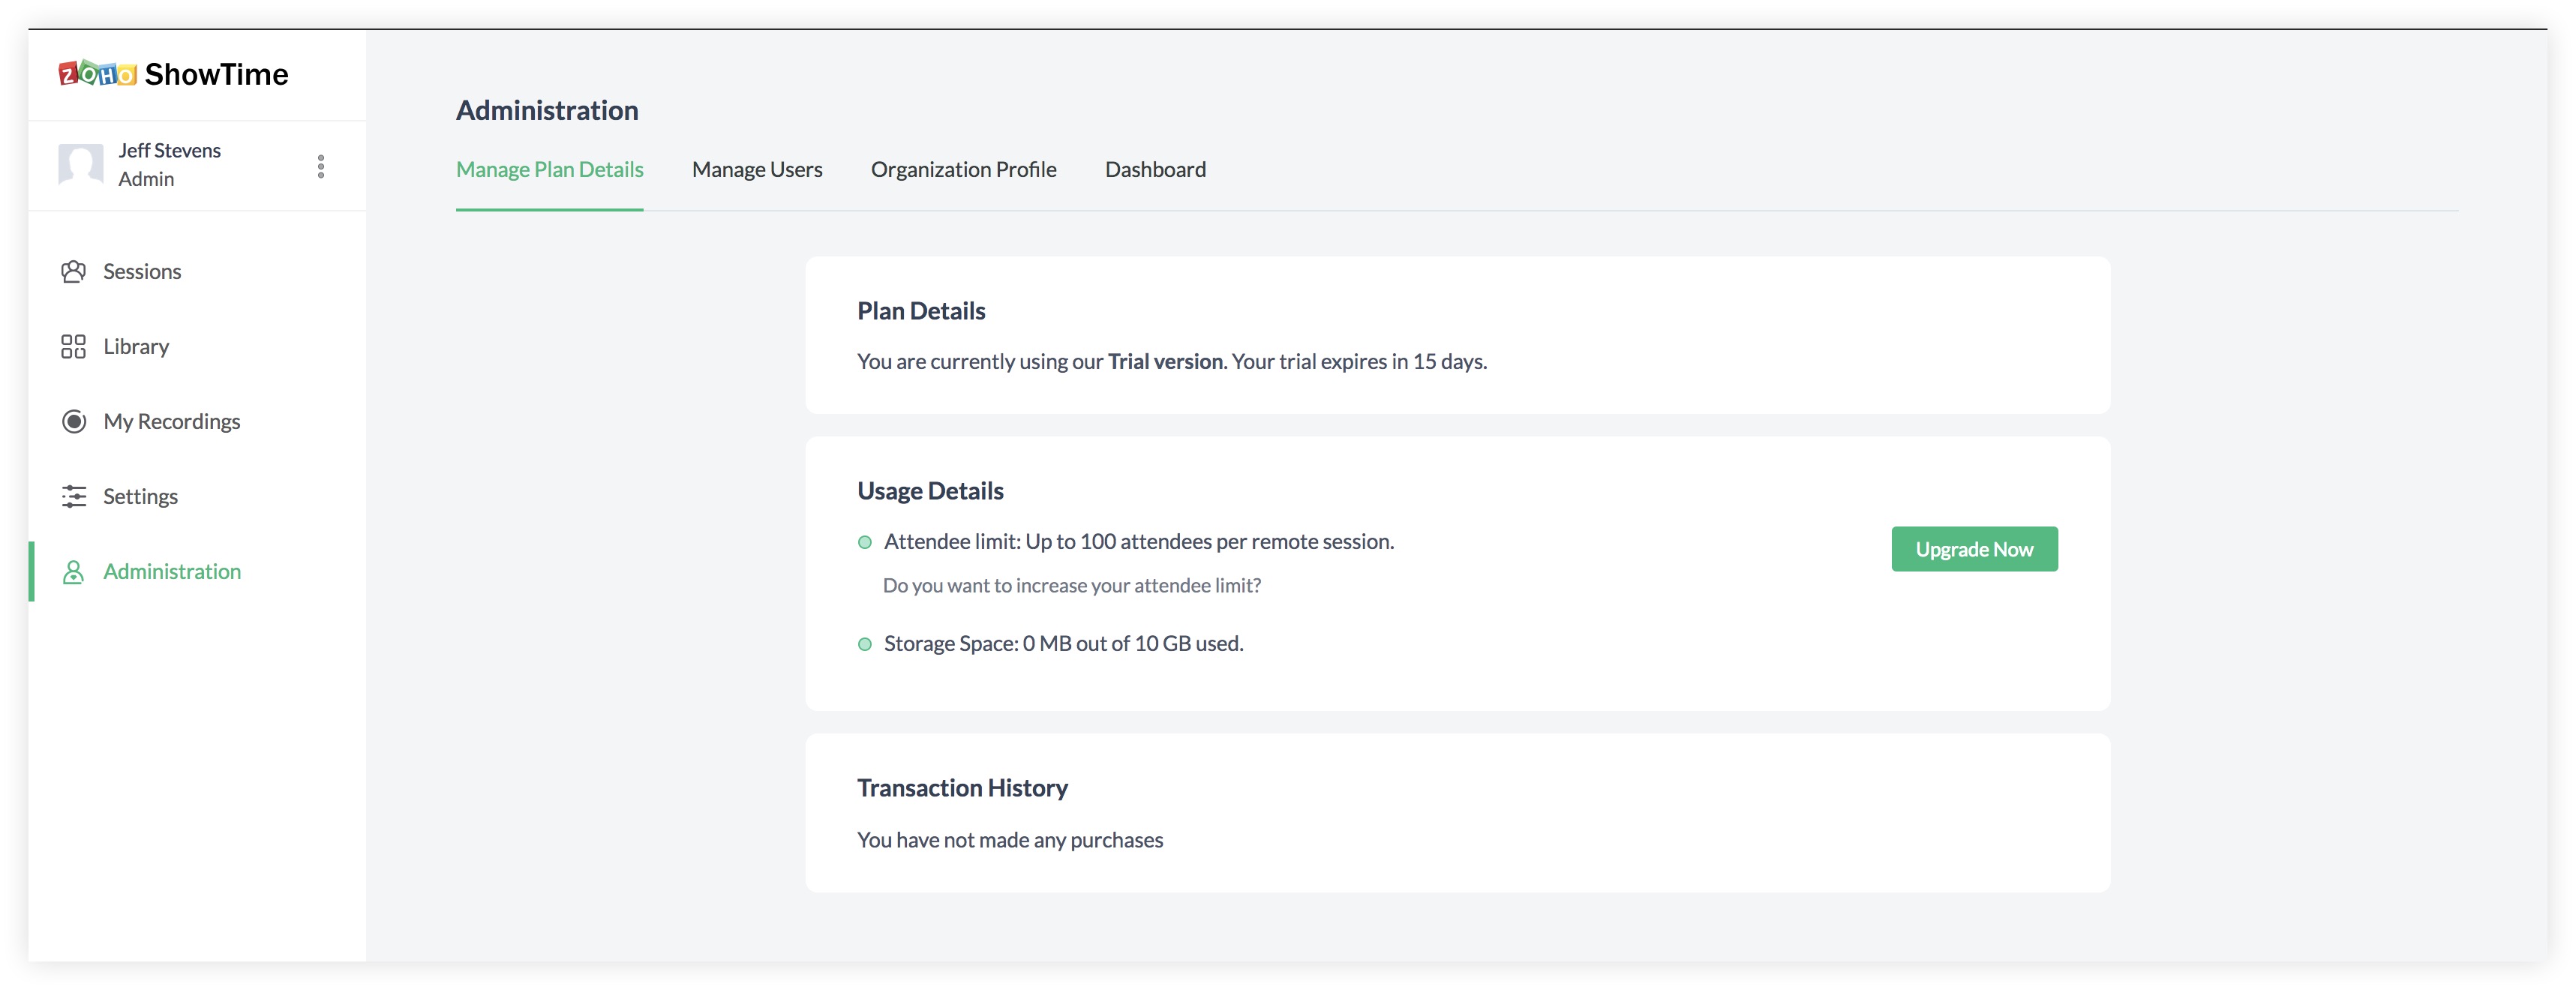
Task: Click the My Recordings record icon
Action: pos(73,422)
